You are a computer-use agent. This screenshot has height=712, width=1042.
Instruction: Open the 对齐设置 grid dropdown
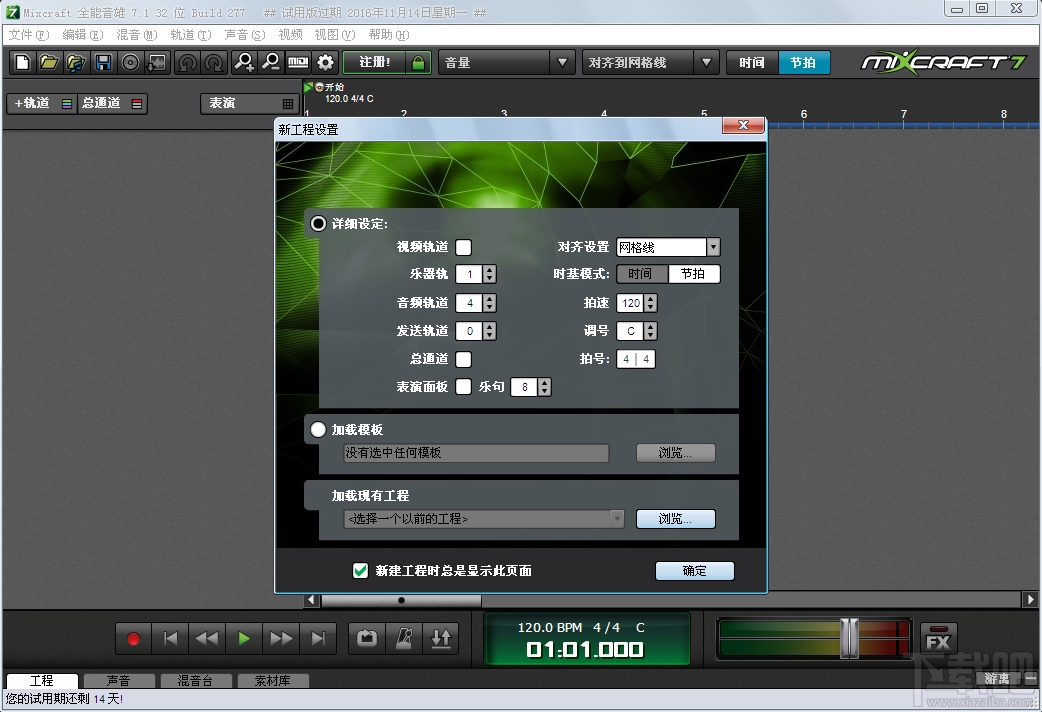point(713,247)
